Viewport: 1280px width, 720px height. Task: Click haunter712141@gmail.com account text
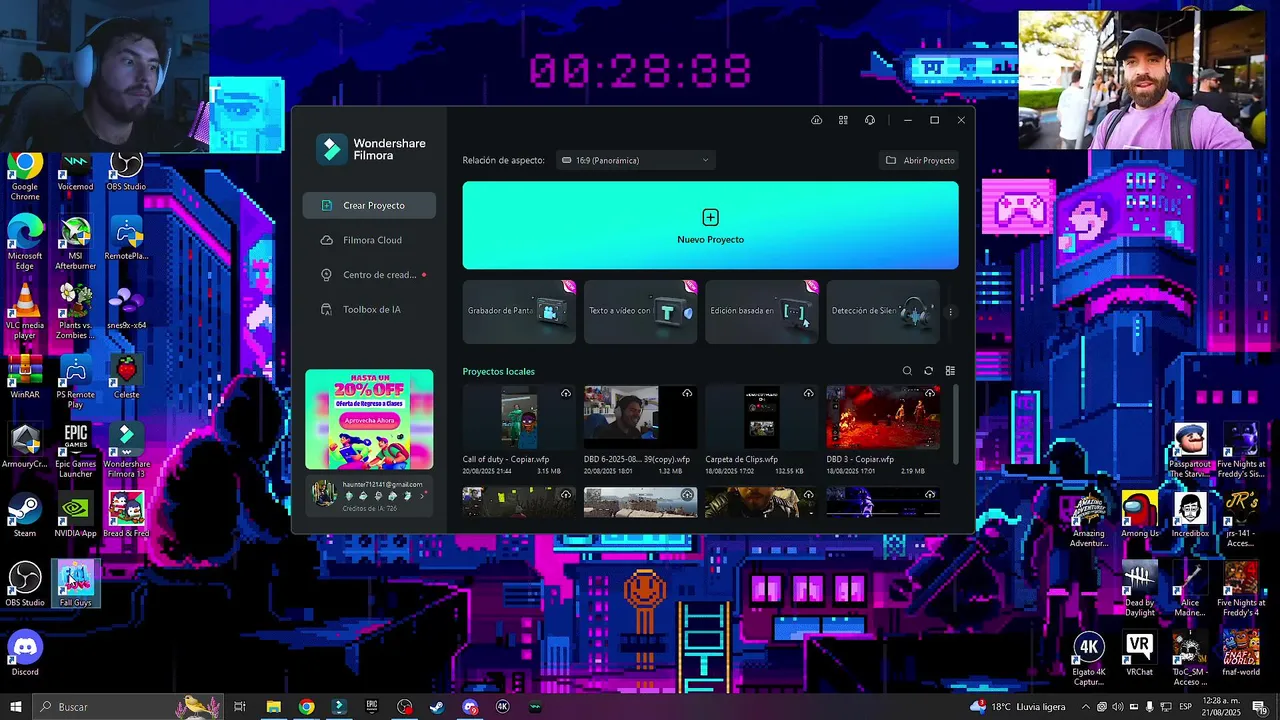coord(382,484)
